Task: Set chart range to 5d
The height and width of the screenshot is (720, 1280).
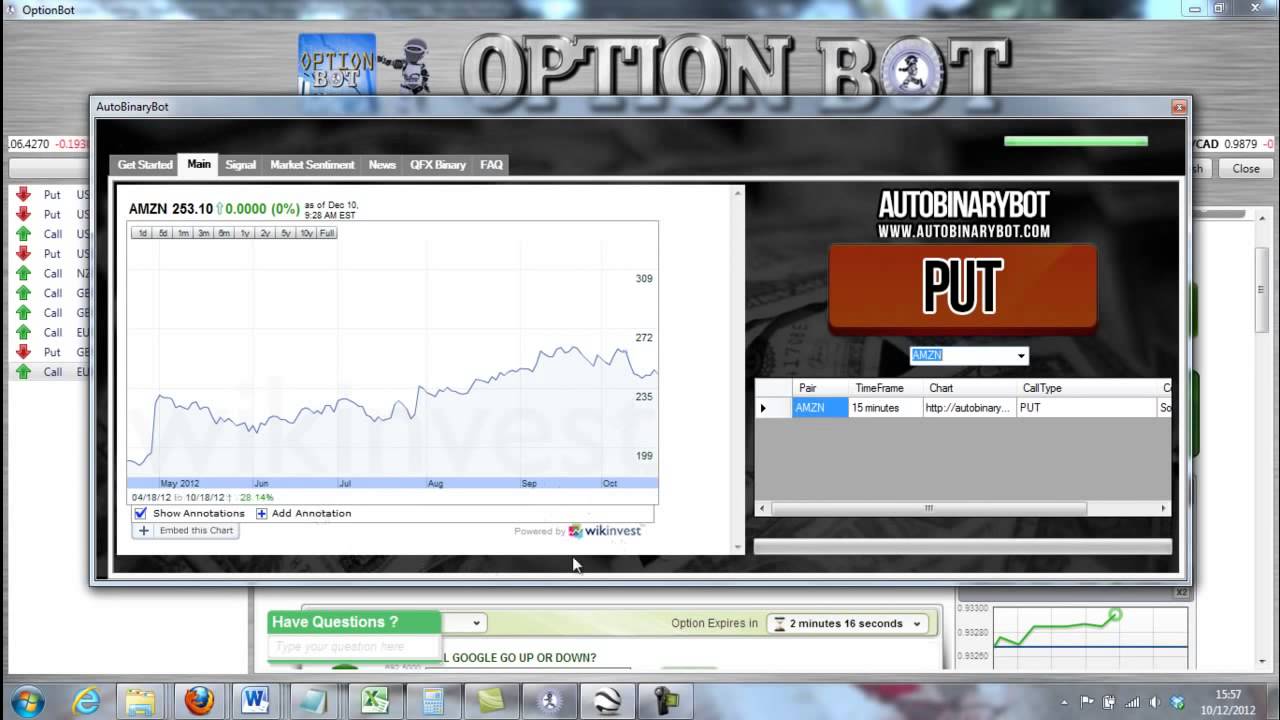Action: coord(163,233)
